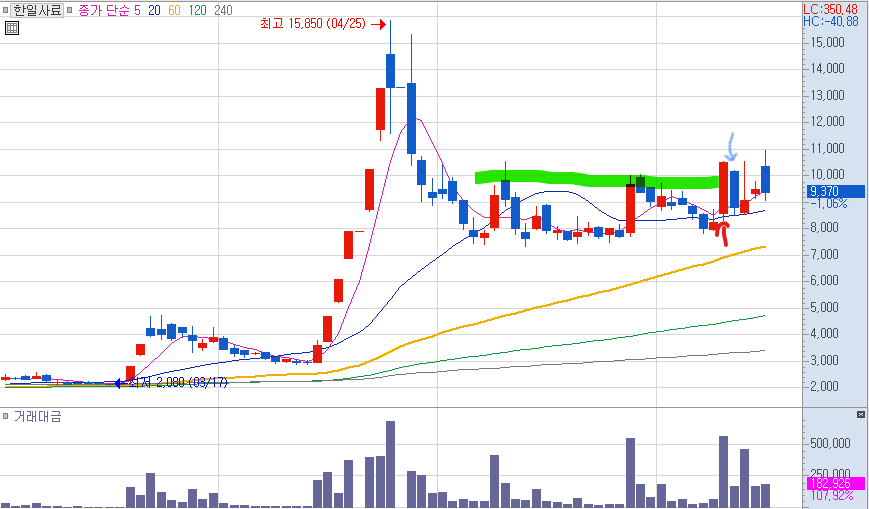Click the HC:-40,88 indicator text
This screenshot has width=869, height=509.
(830, 21)
